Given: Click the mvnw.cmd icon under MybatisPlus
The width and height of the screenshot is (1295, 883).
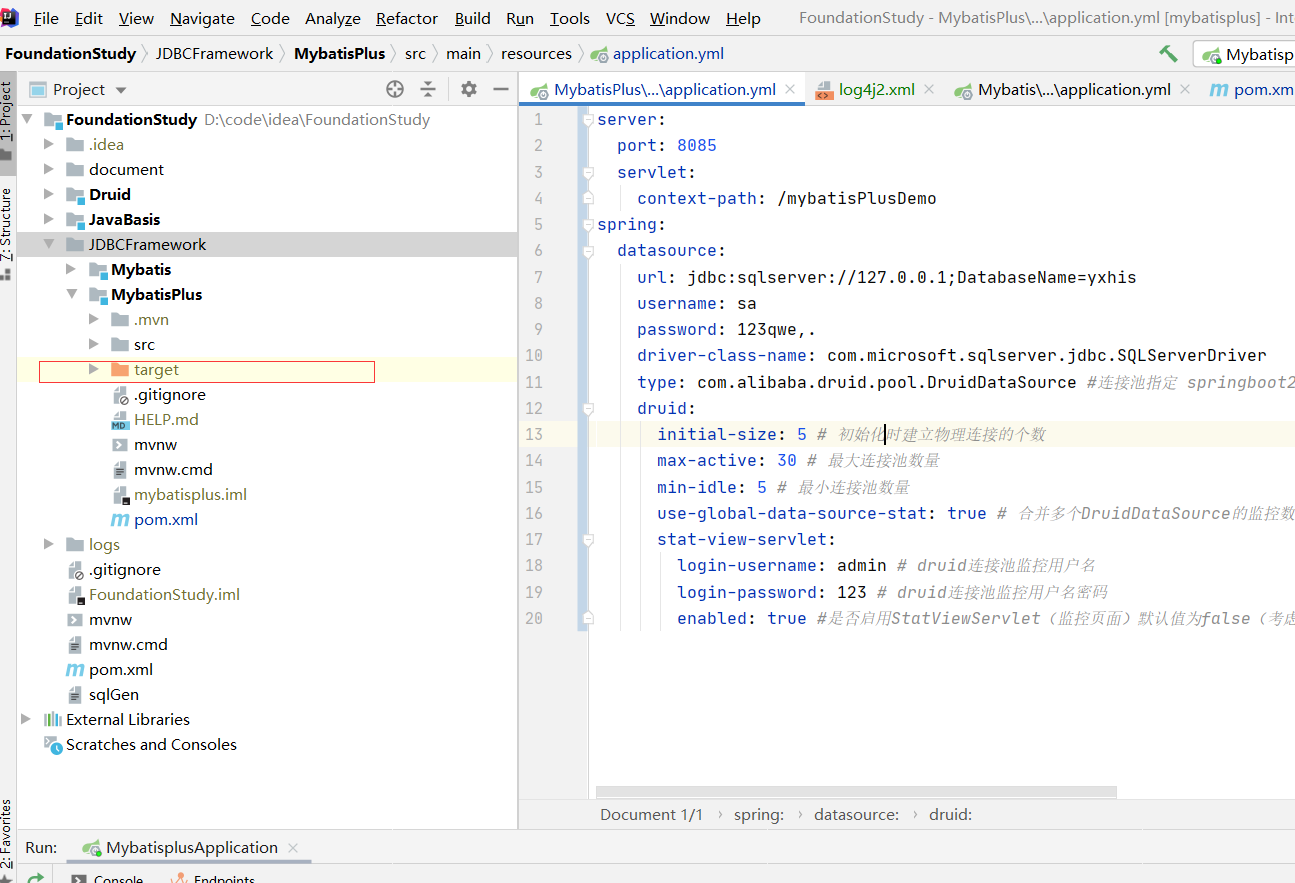Looking at the screenshot, I should pyautogui.click(x=120, y=469).
